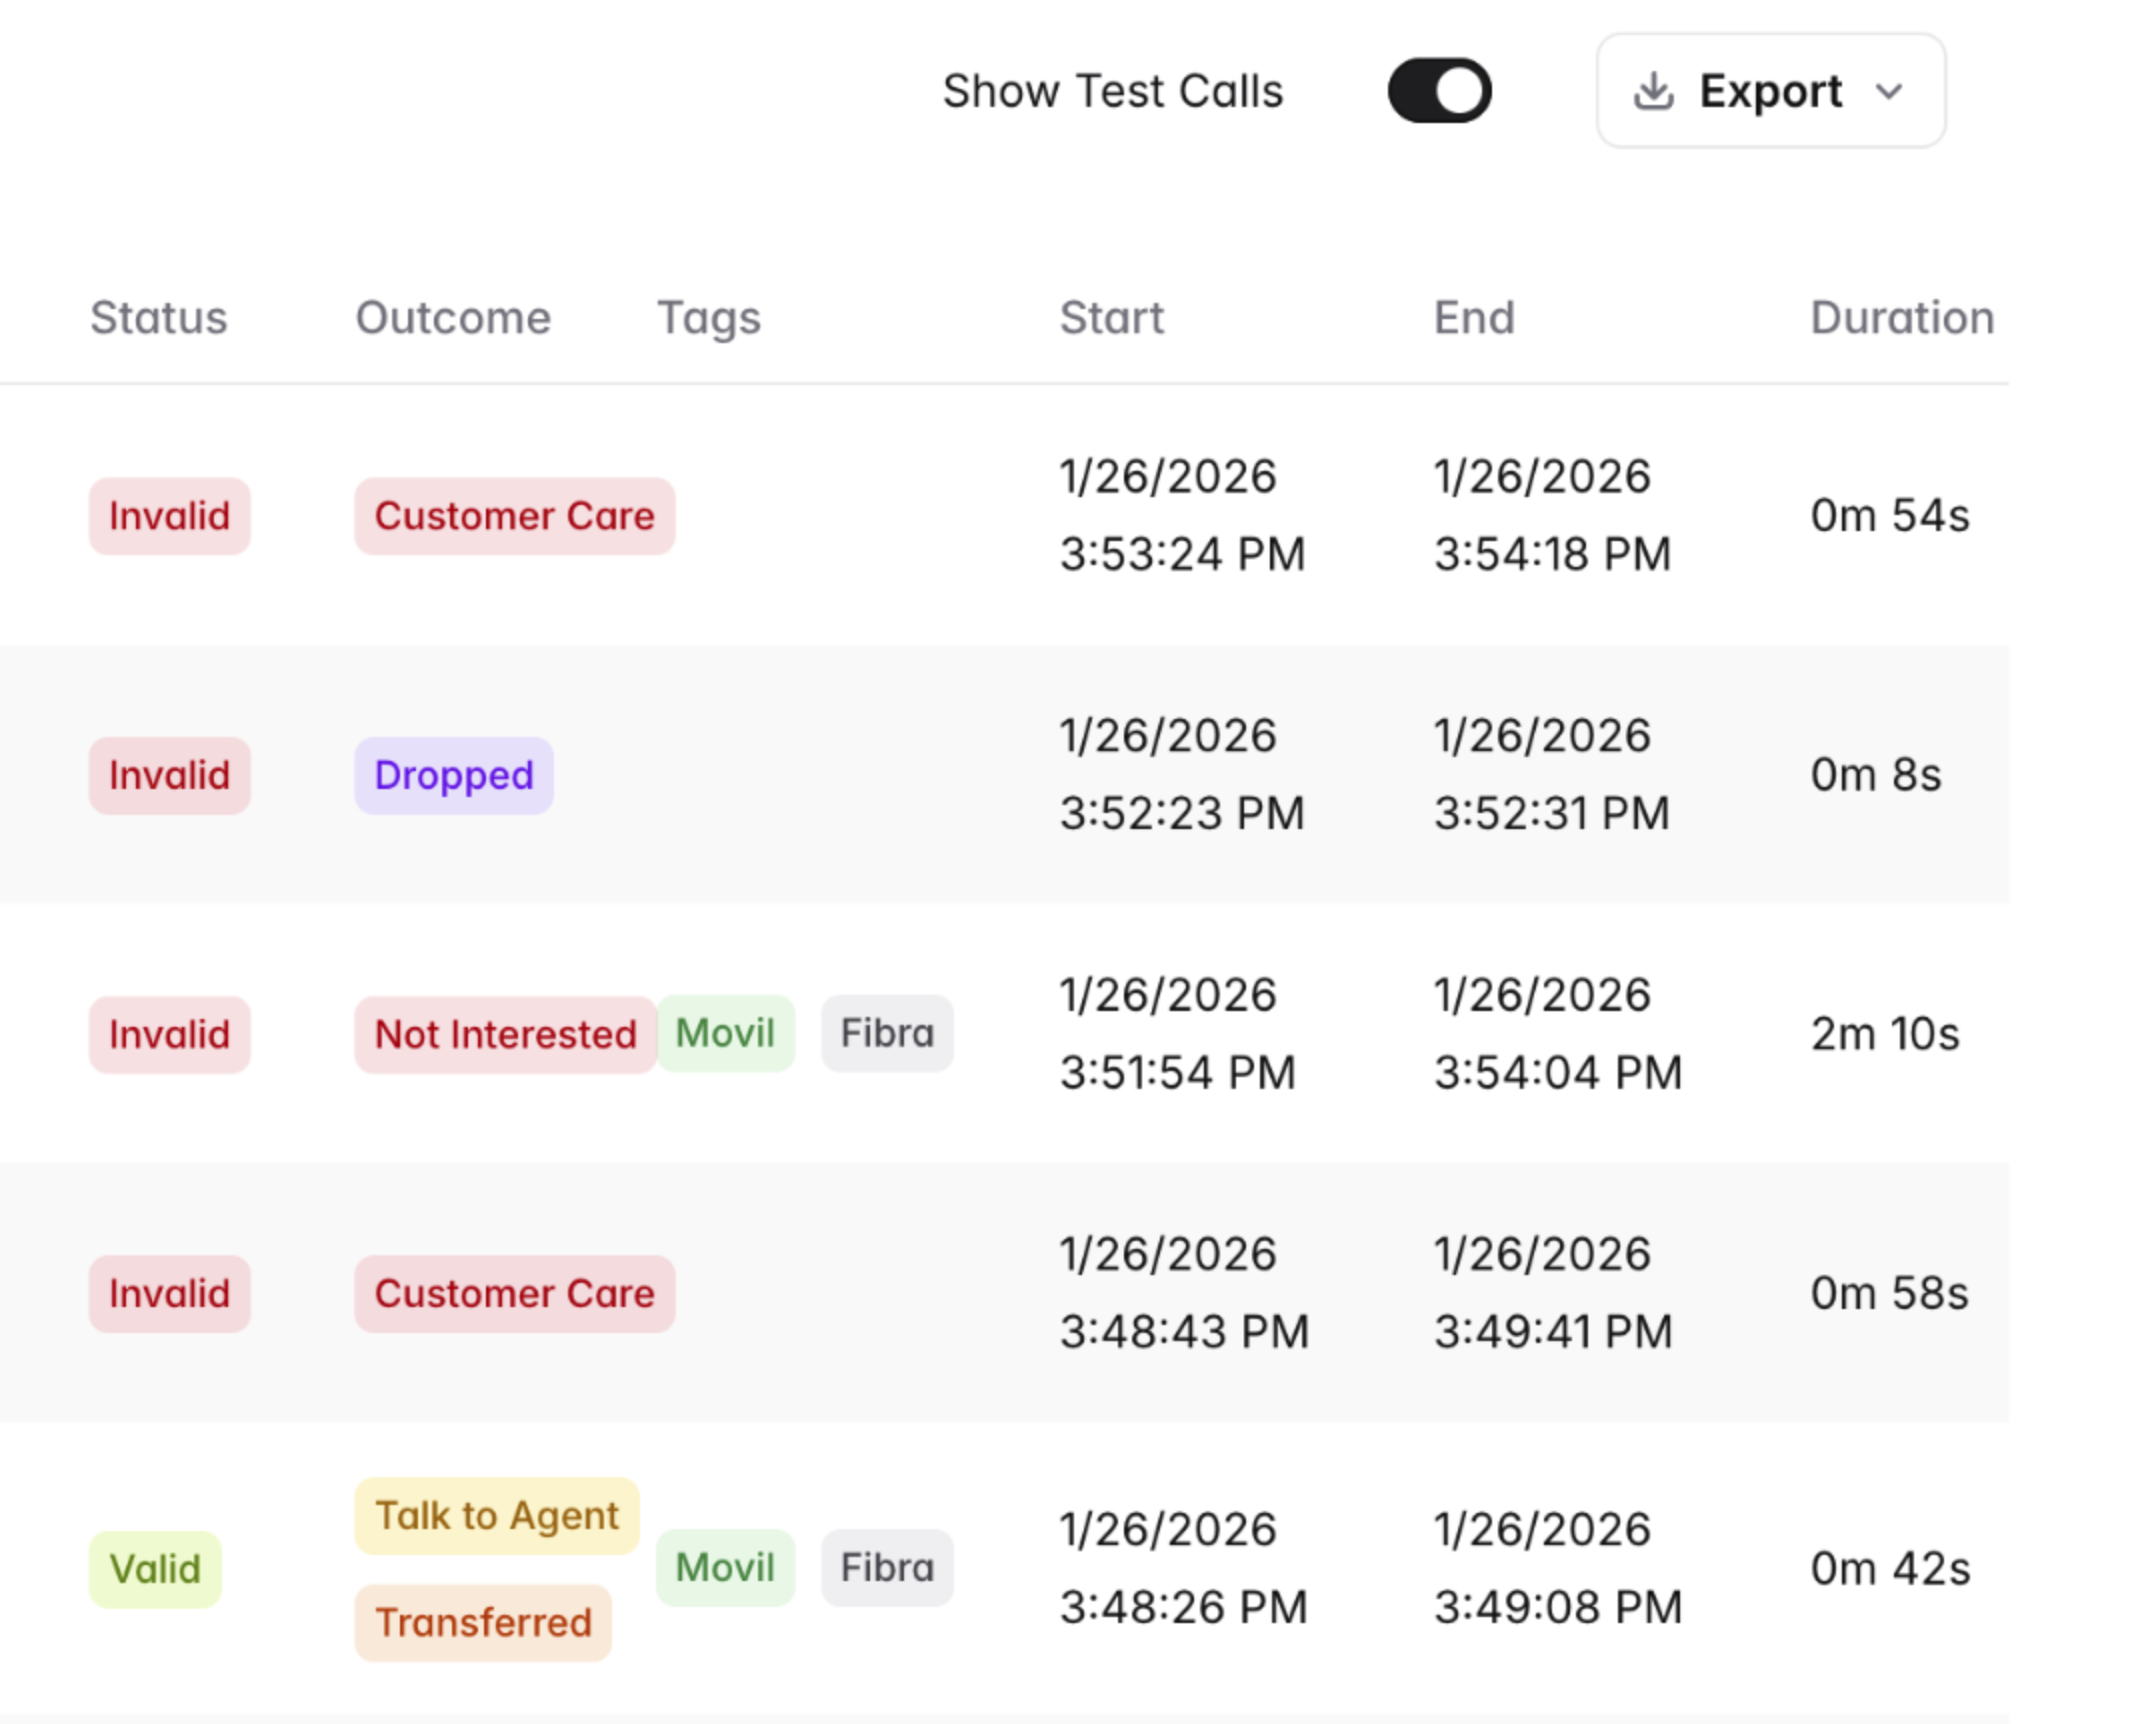Screen dimensions: 2140x1724
Task: Click the Valid status badge
Action: tap(155, 1568)
